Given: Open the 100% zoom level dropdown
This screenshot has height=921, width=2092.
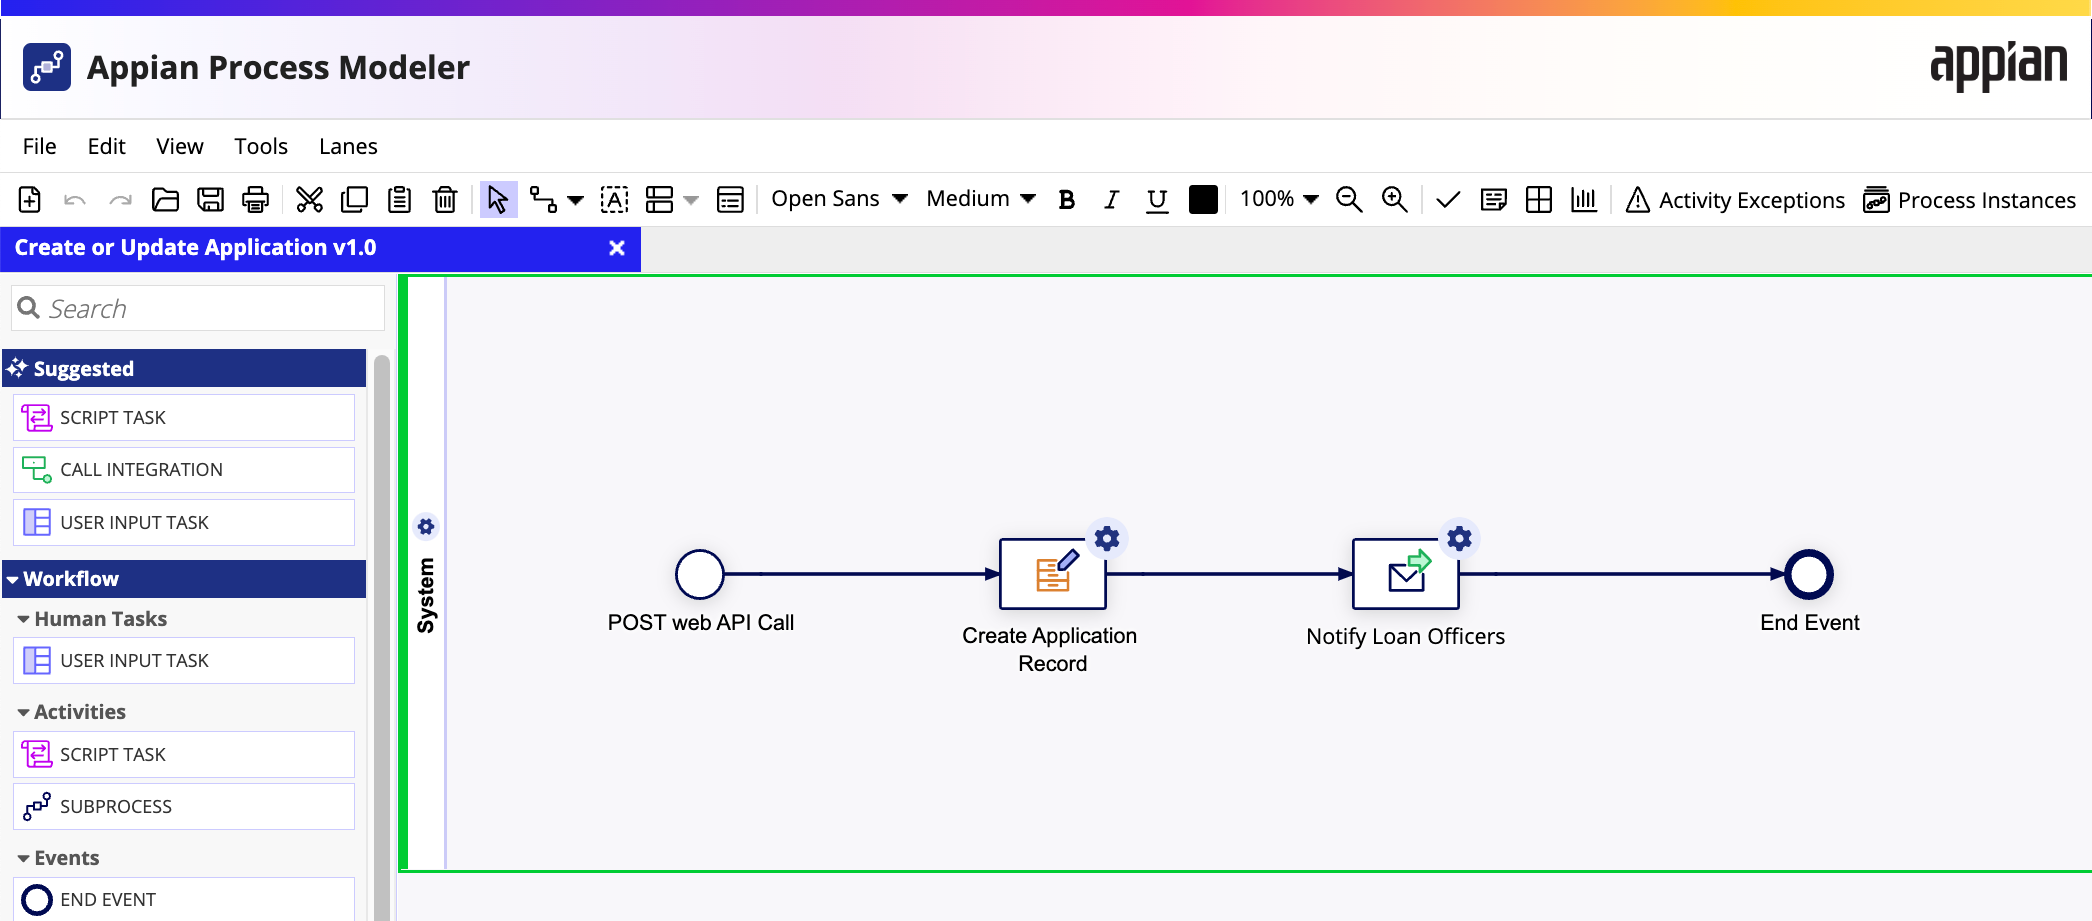Looking at the screenshot, I should (x=1279, y=199).
